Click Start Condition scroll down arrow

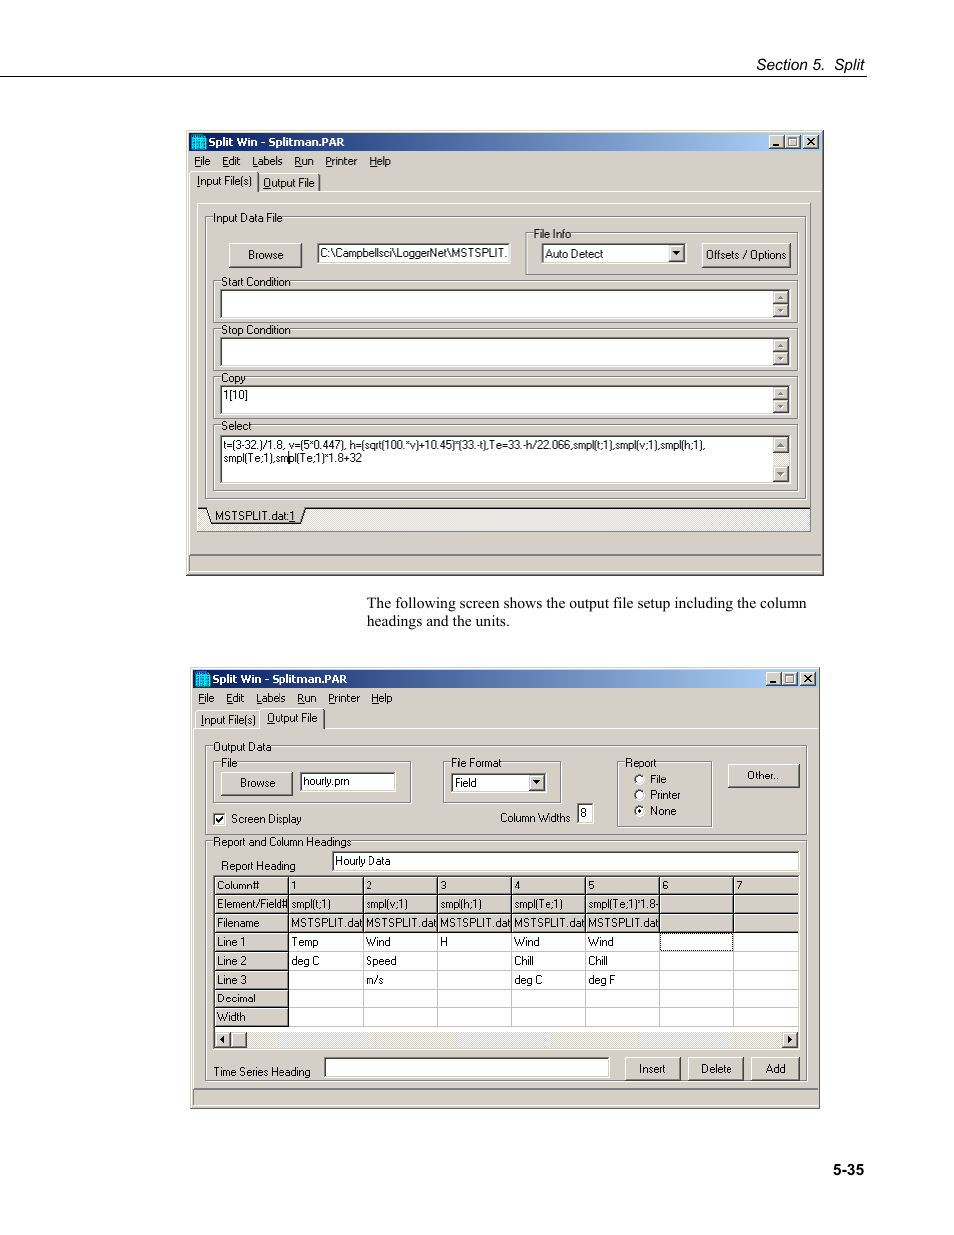[781, 311]
